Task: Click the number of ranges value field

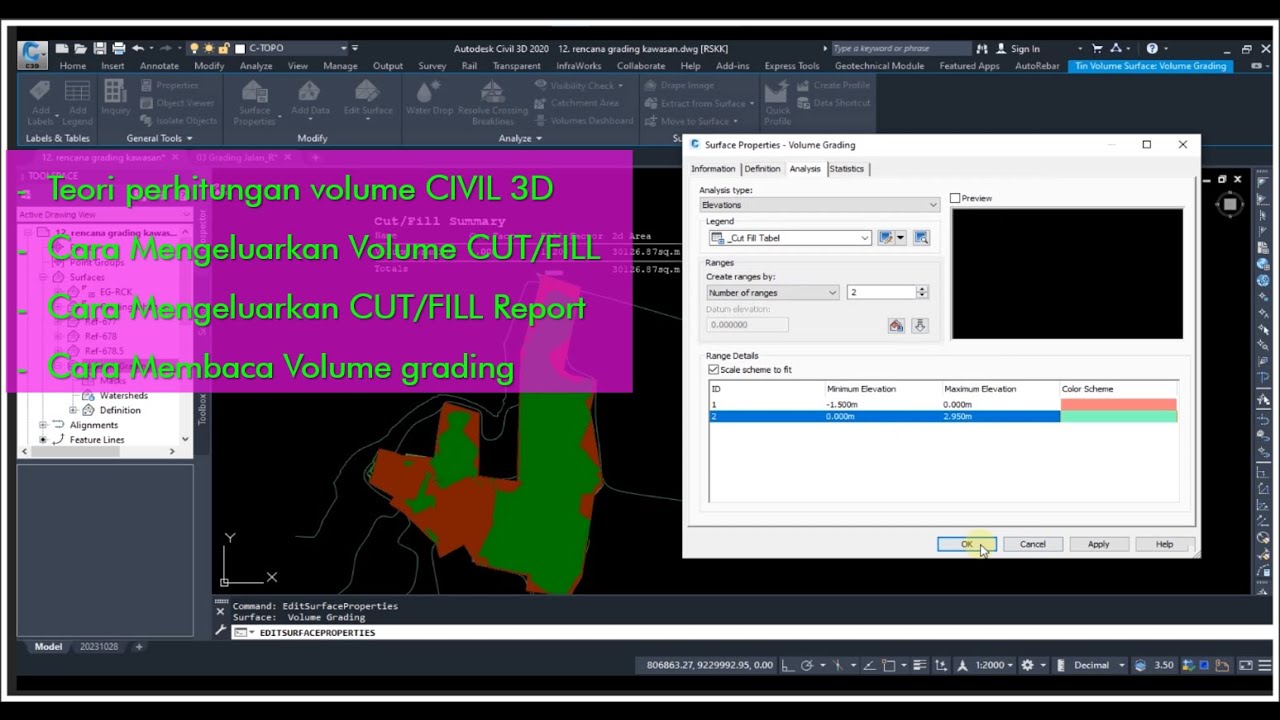Action: 881,292
